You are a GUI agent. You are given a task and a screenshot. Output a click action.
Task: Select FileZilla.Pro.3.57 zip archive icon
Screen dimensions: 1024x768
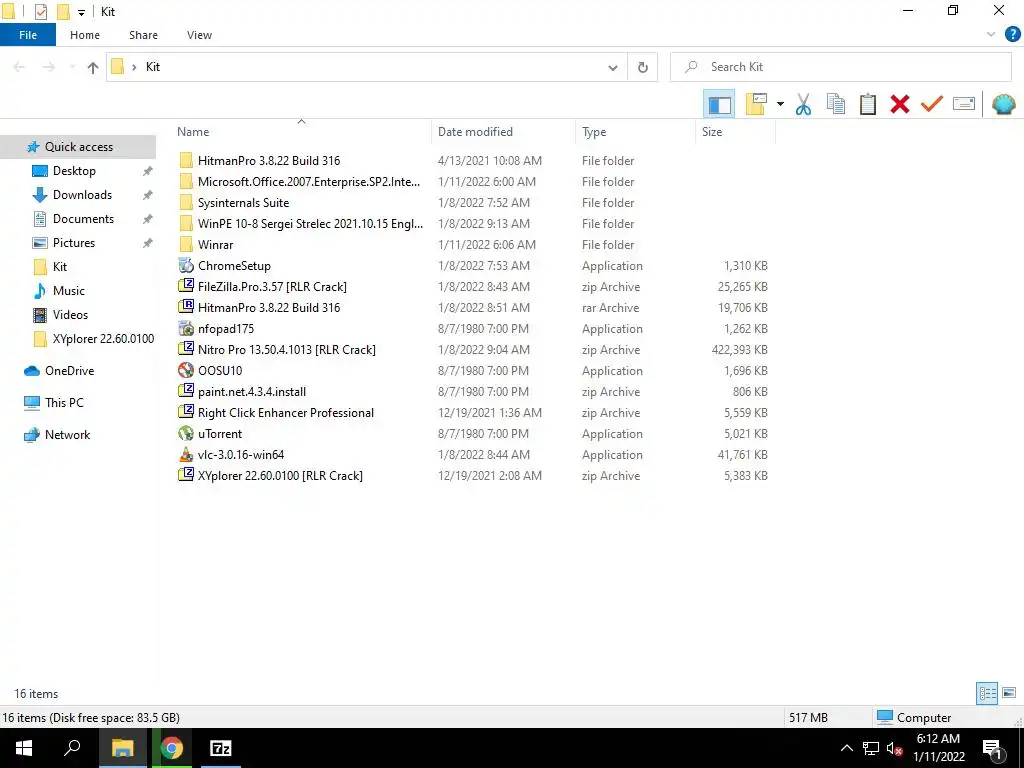click(x=186, y=287)
